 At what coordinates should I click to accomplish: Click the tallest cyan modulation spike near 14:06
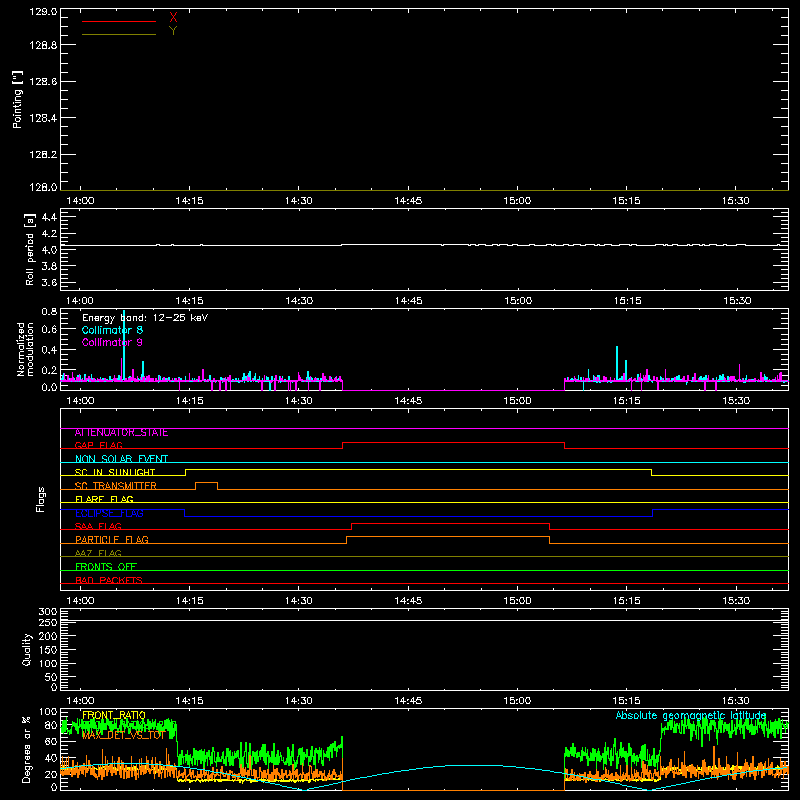pyautogui.click(x=124, y=344)
